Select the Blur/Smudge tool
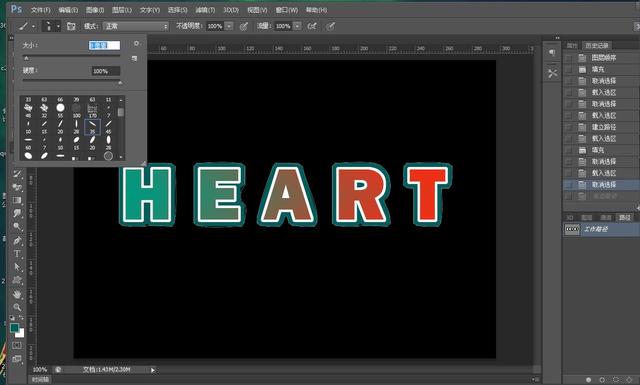Image resolution: width=640 pixels, height=385 pixels. pyautogui.click(x=17, y=214)
